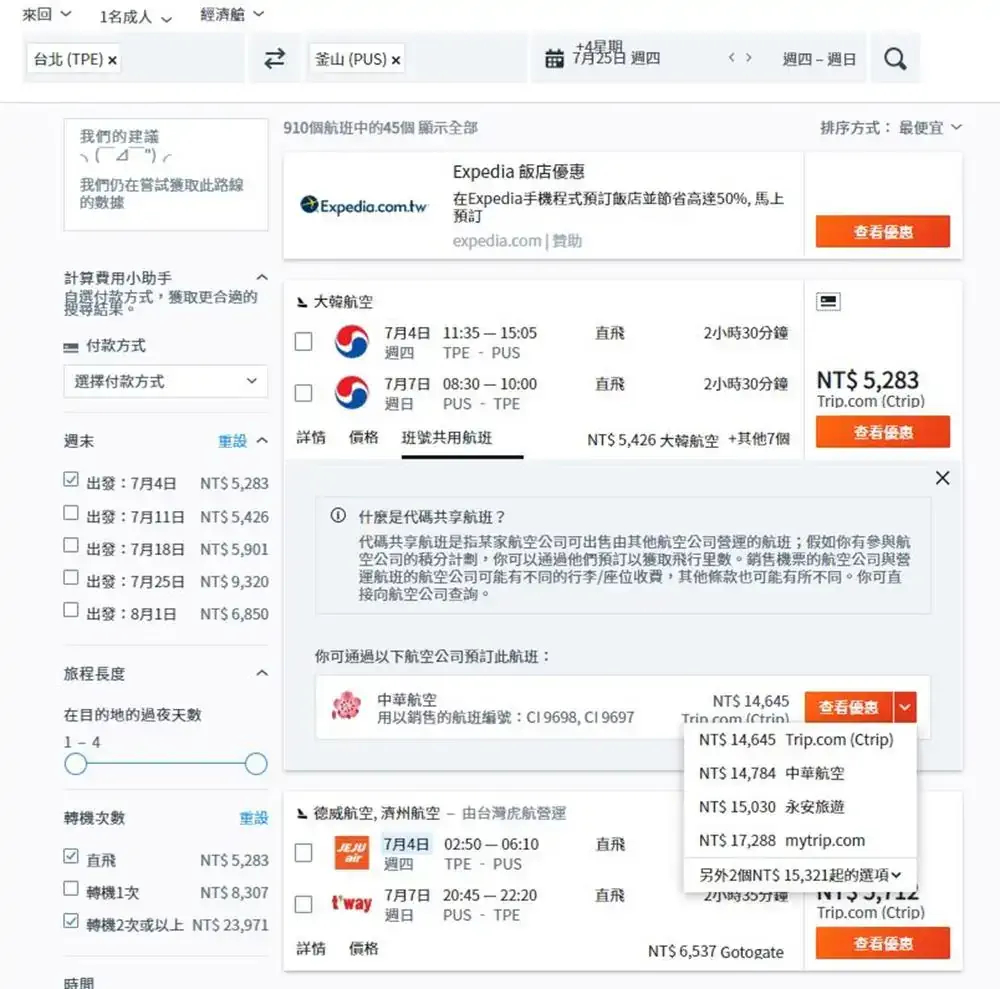
Task: Toggle checkbox 出發：7月11日
Action: pos(71,513)
